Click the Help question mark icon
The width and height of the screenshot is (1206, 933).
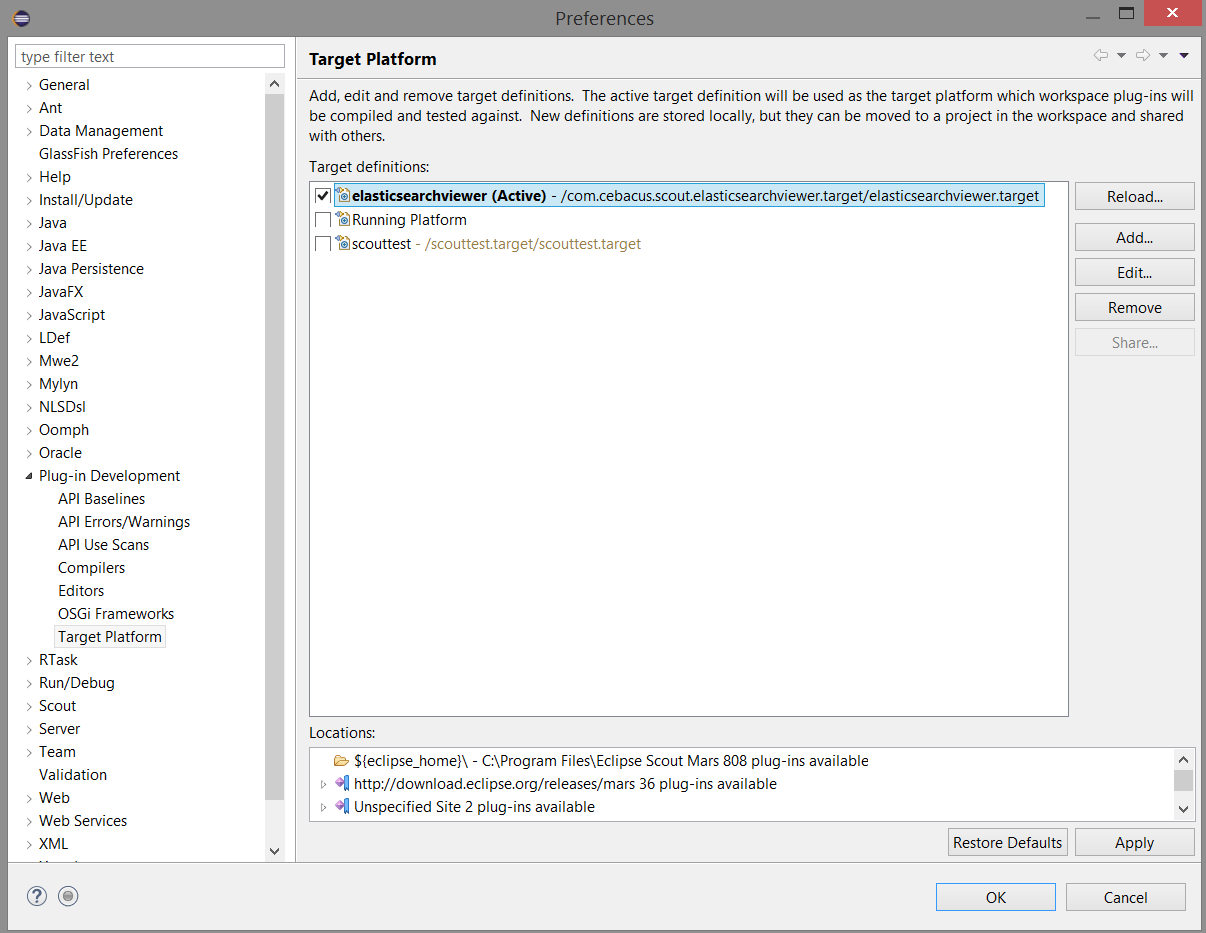click(x=37, y=896)
